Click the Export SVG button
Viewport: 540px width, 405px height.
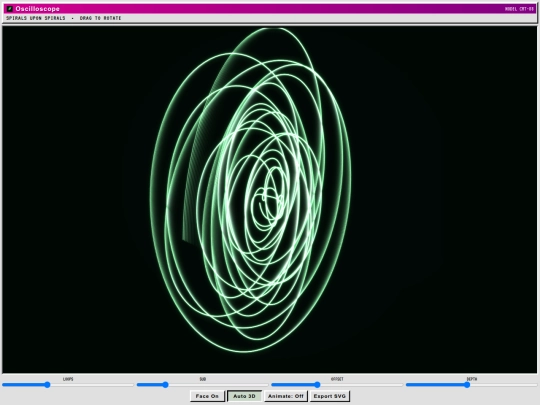pyautogui.click(x=330, y=396)
